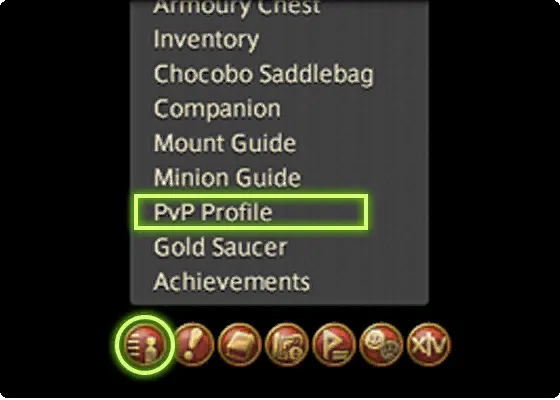
Task: Open the Mount Guide entry
Action: point(225,143)
